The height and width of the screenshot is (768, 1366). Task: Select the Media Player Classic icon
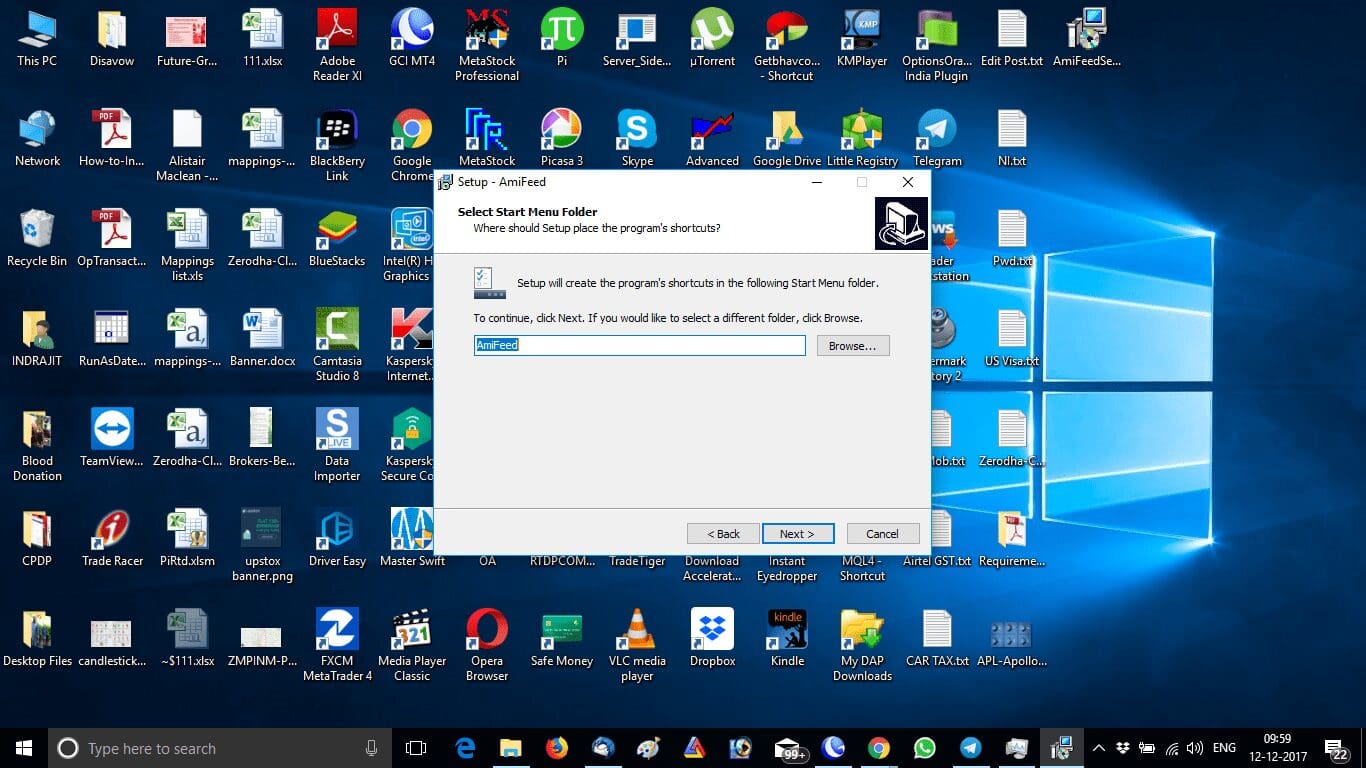pyautogui.click(x=412, y=644)
